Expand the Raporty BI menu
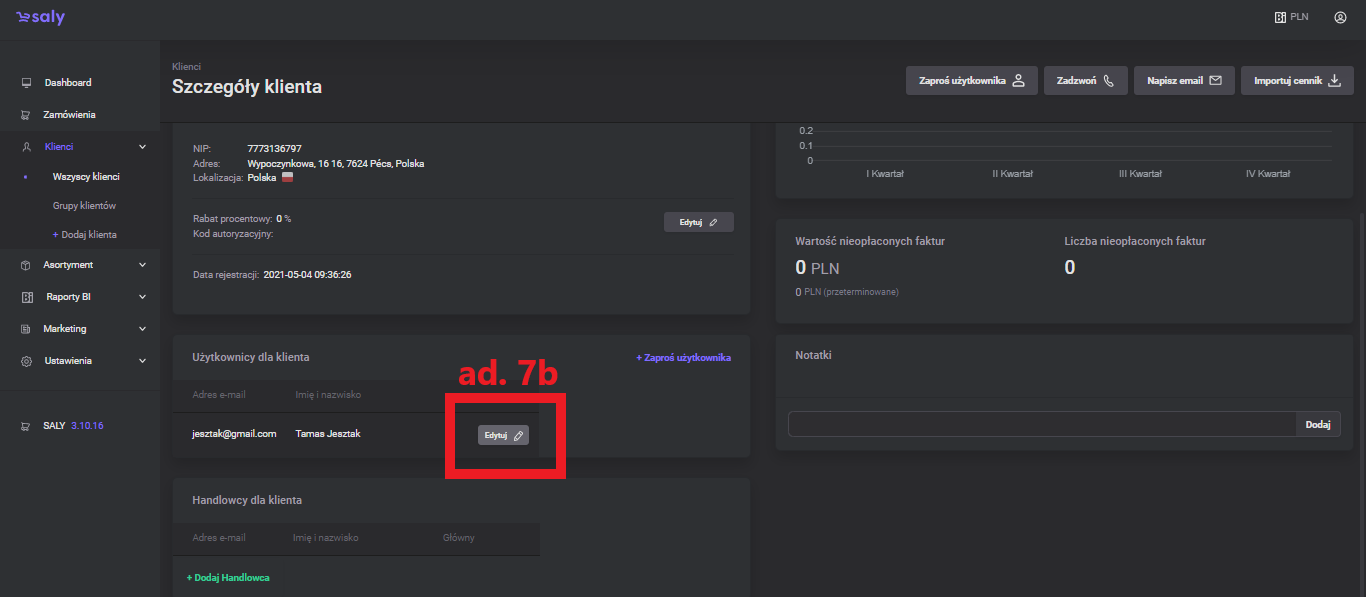1366x597 pixels. 142,297
